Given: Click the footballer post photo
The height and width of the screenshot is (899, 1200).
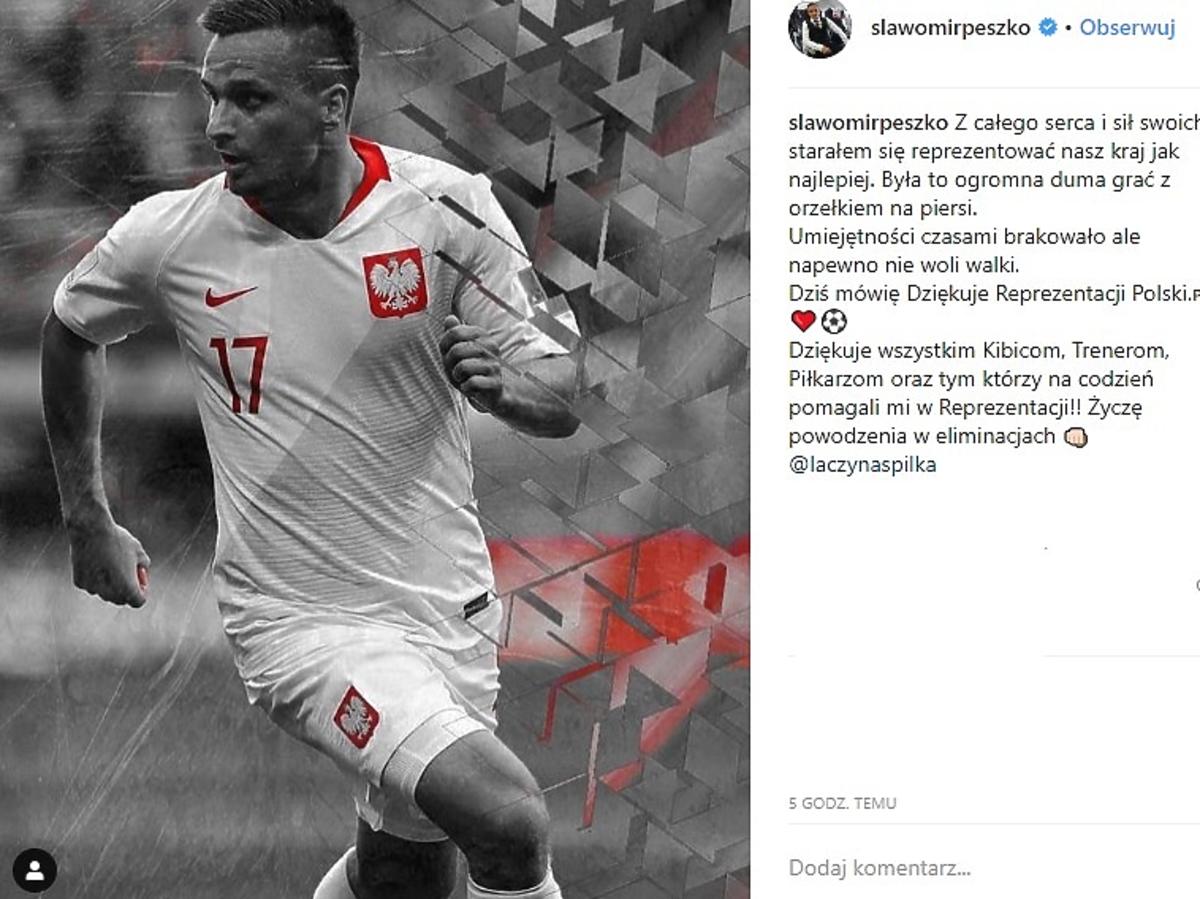Looking at the screenshot, I should tap(375, 449).
